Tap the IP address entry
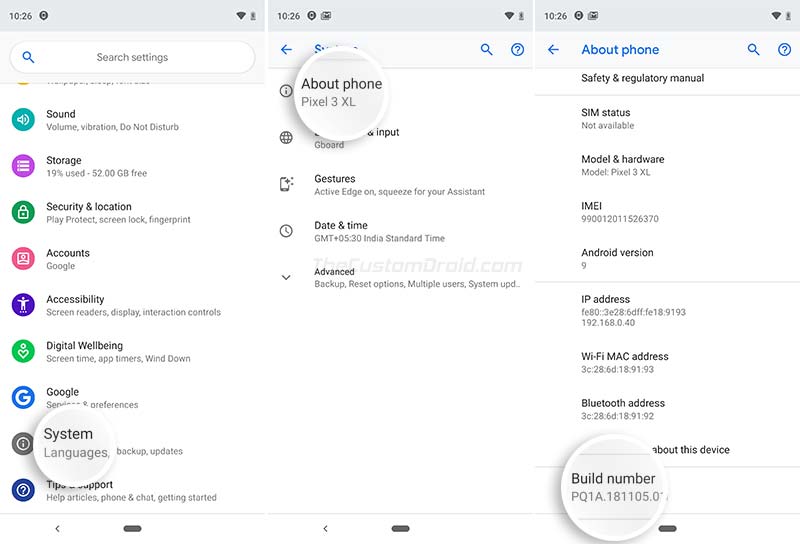 click(x=667, y=310)
